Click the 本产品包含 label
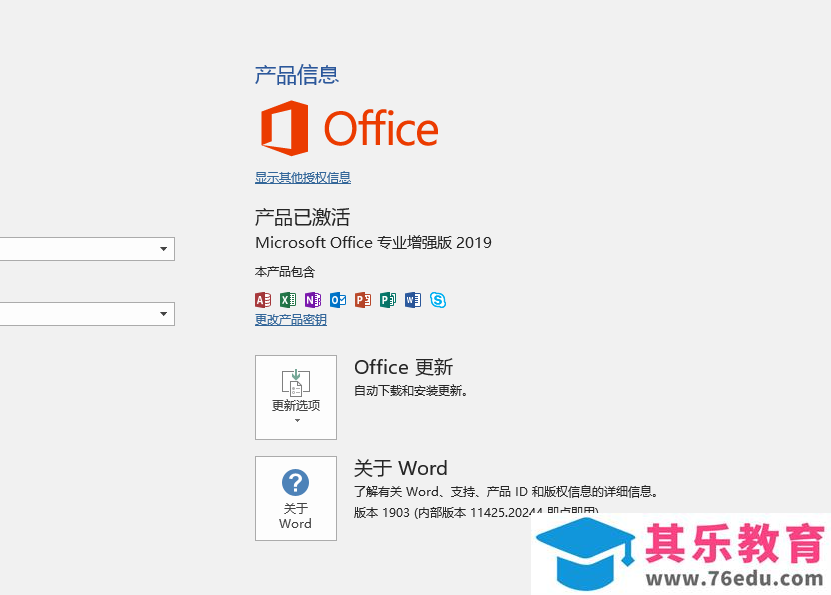The width and height of the screenshot is (831, 595). 285,272
